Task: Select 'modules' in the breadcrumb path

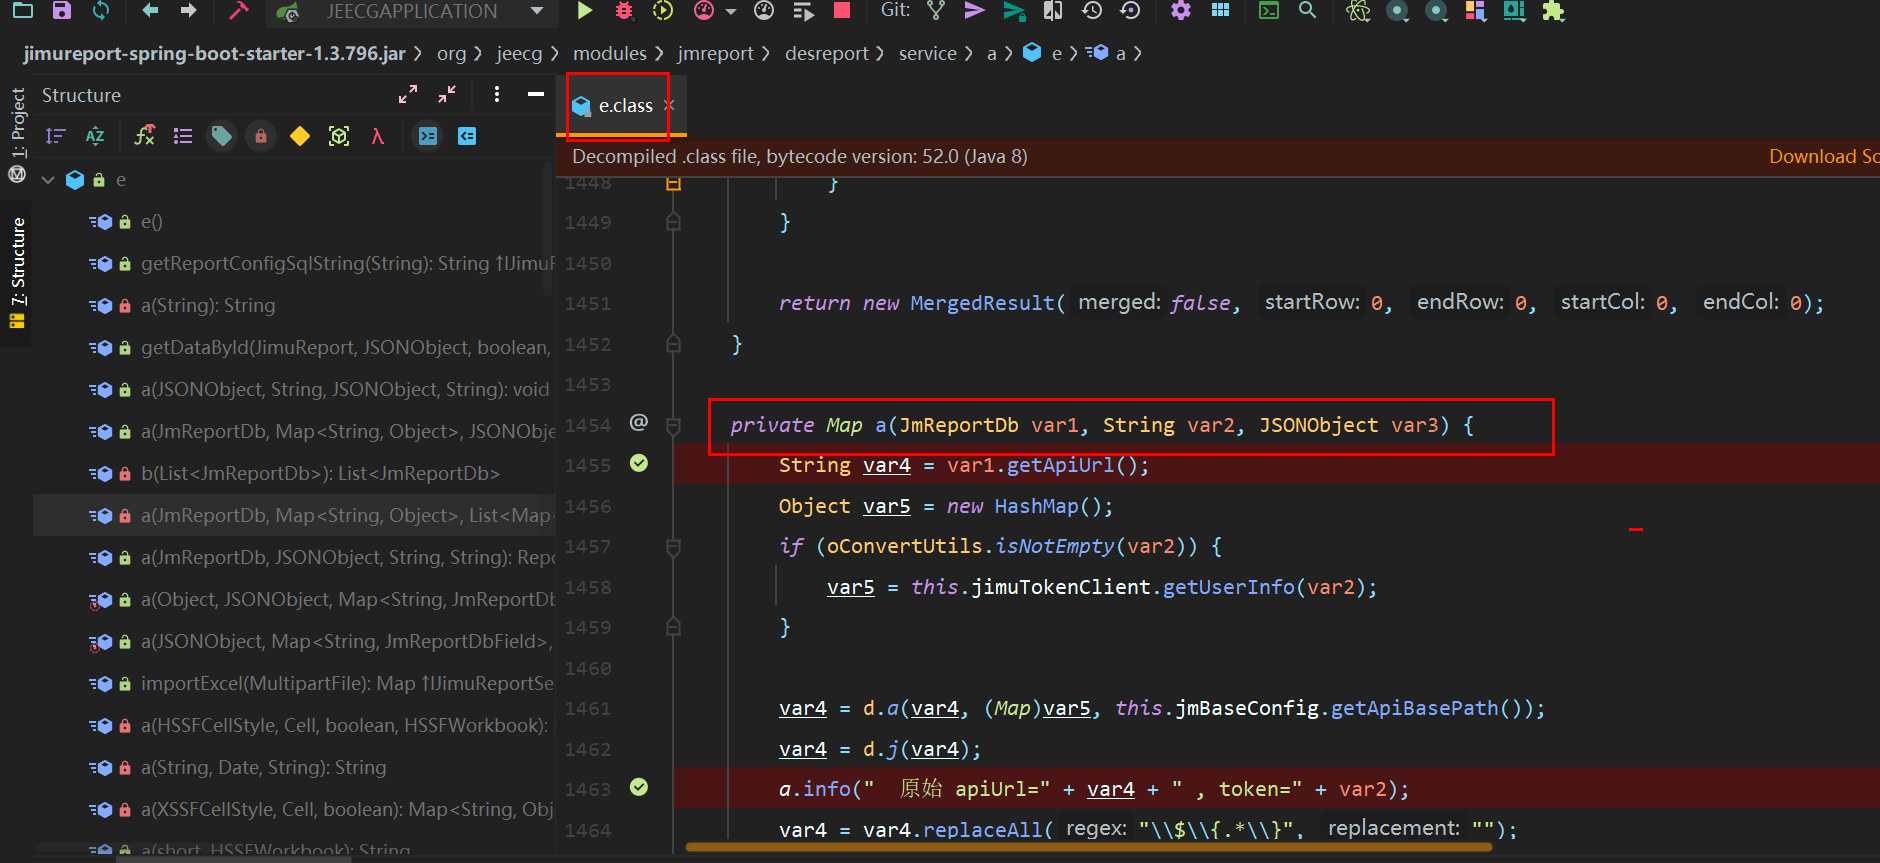Action: [x=610, y=53]
